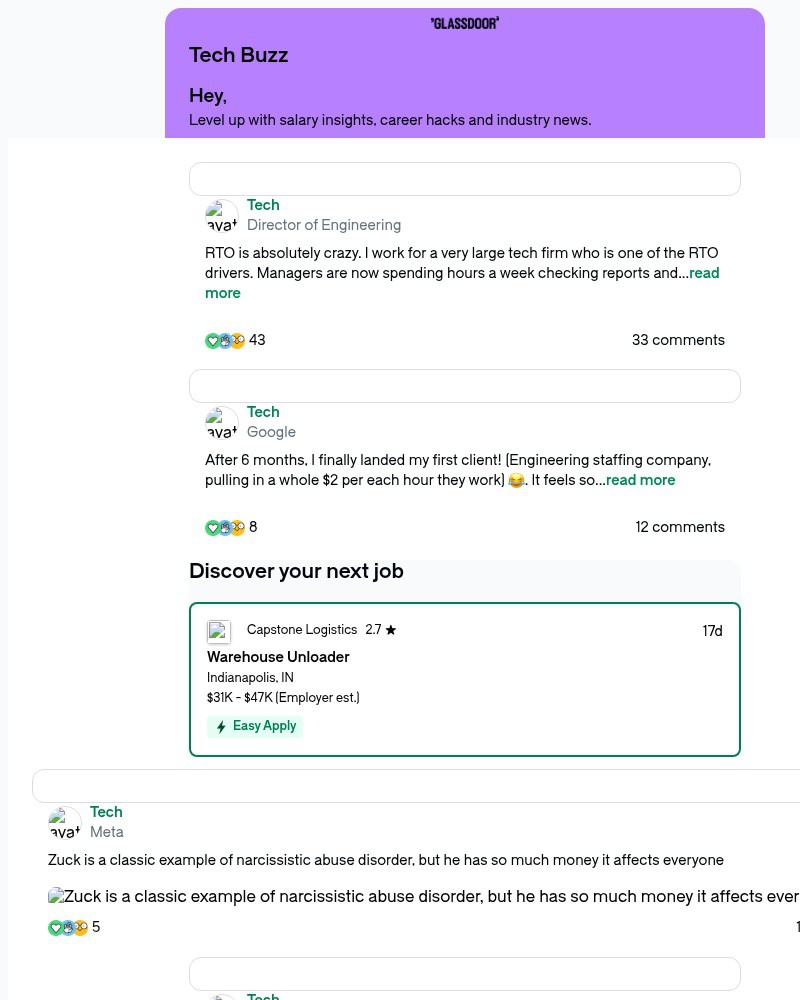
Task: Click the Glassdoor logo at the top
Action: 464,23
